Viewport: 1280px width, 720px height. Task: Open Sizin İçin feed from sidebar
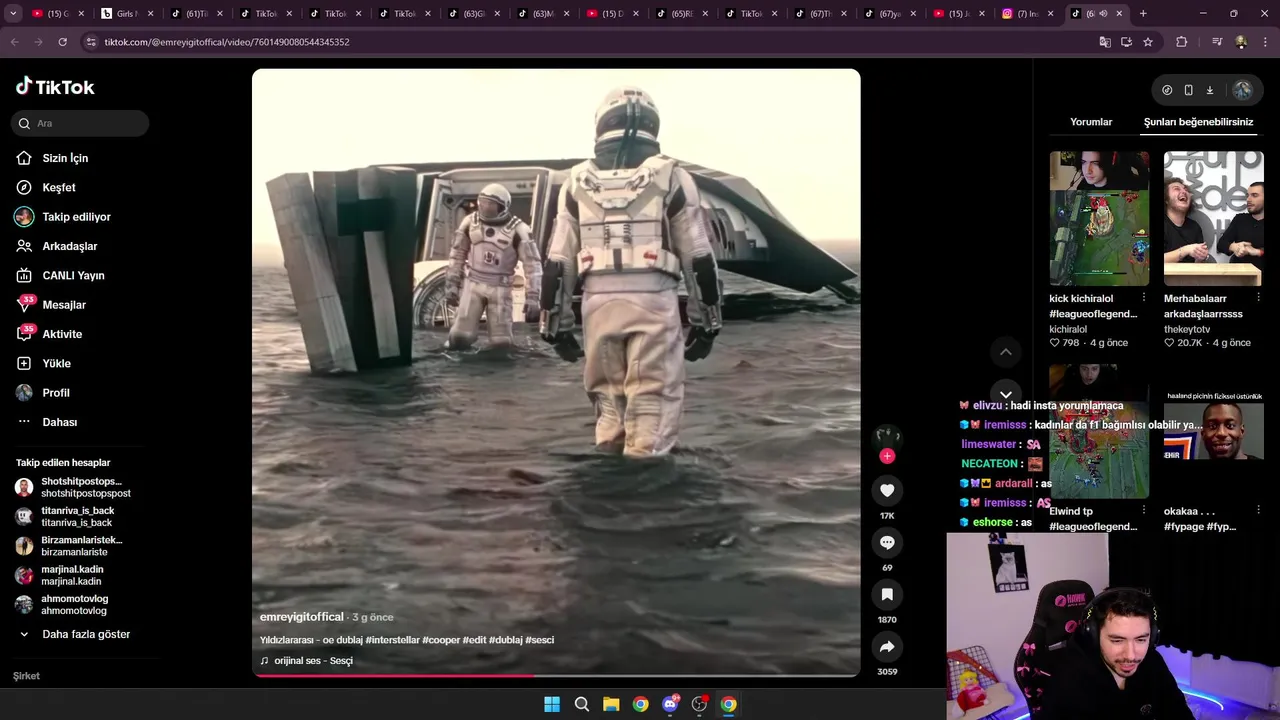pyautogui.click(x=65, y=158)
